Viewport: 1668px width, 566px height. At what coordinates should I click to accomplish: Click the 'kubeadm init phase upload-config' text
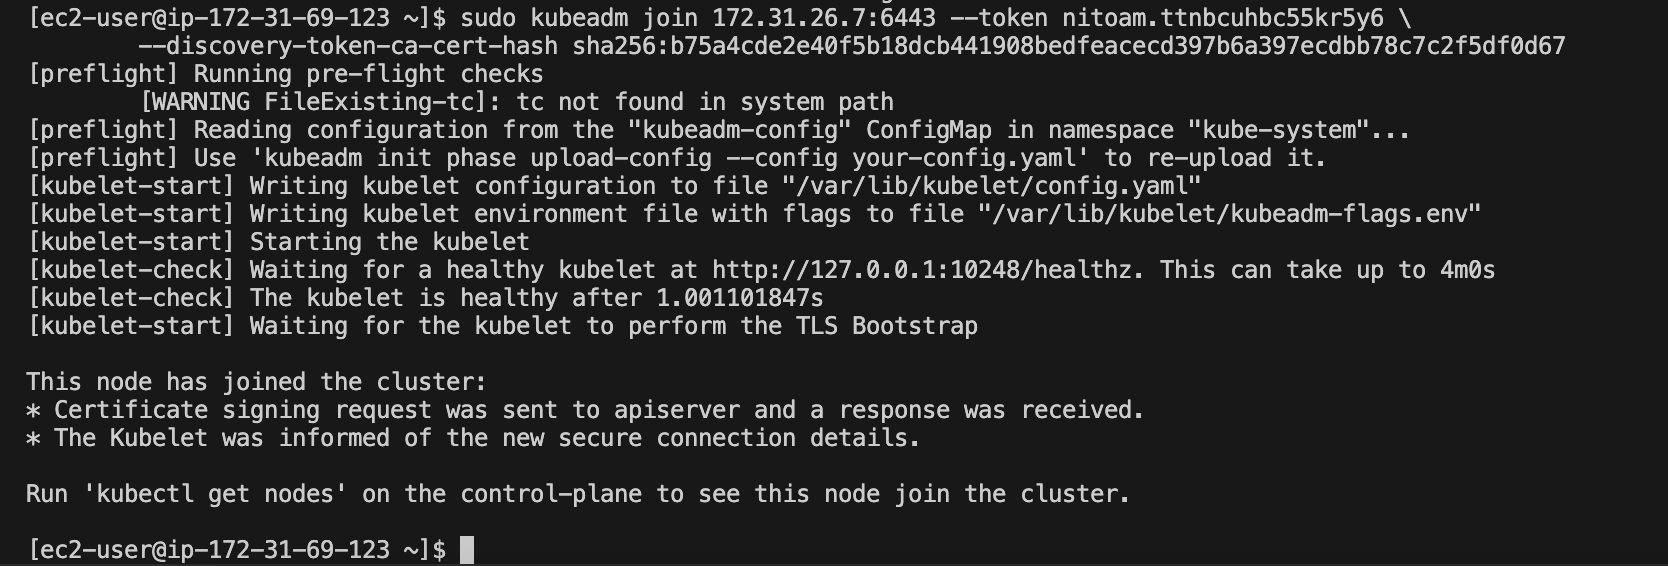[x=502, y=158]
